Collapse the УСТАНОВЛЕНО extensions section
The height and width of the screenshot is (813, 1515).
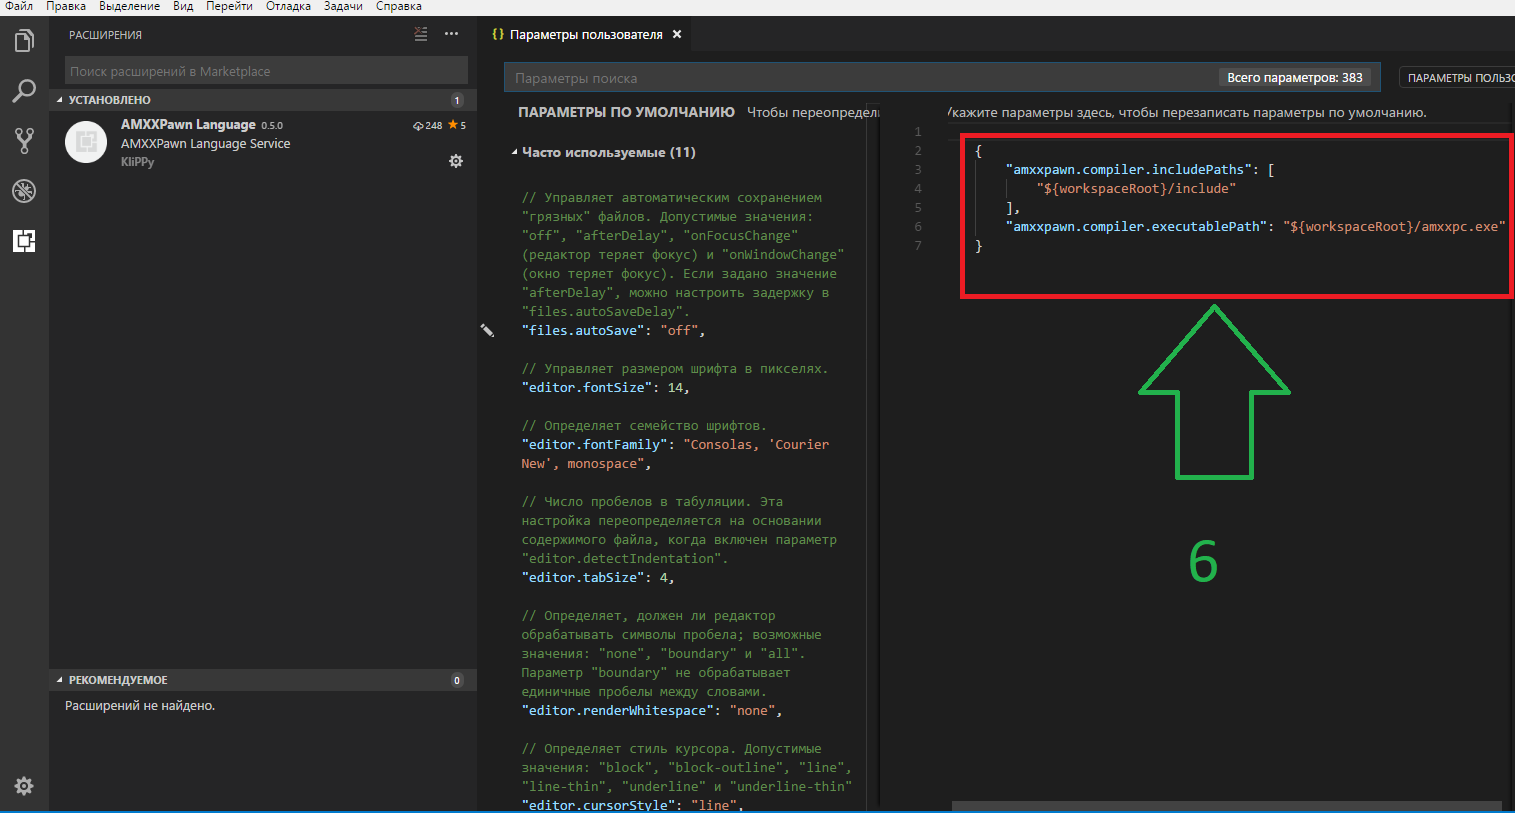tap(263, 100)
